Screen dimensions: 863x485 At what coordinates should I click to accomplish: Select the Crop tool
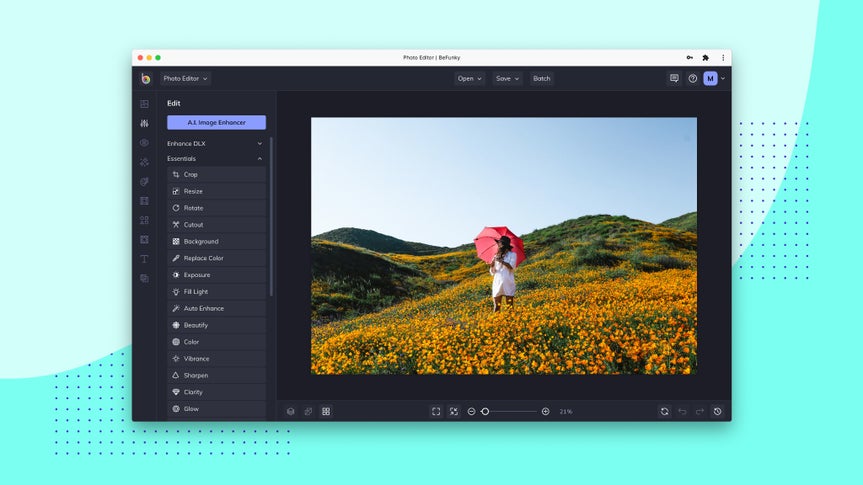pos(216,175)
